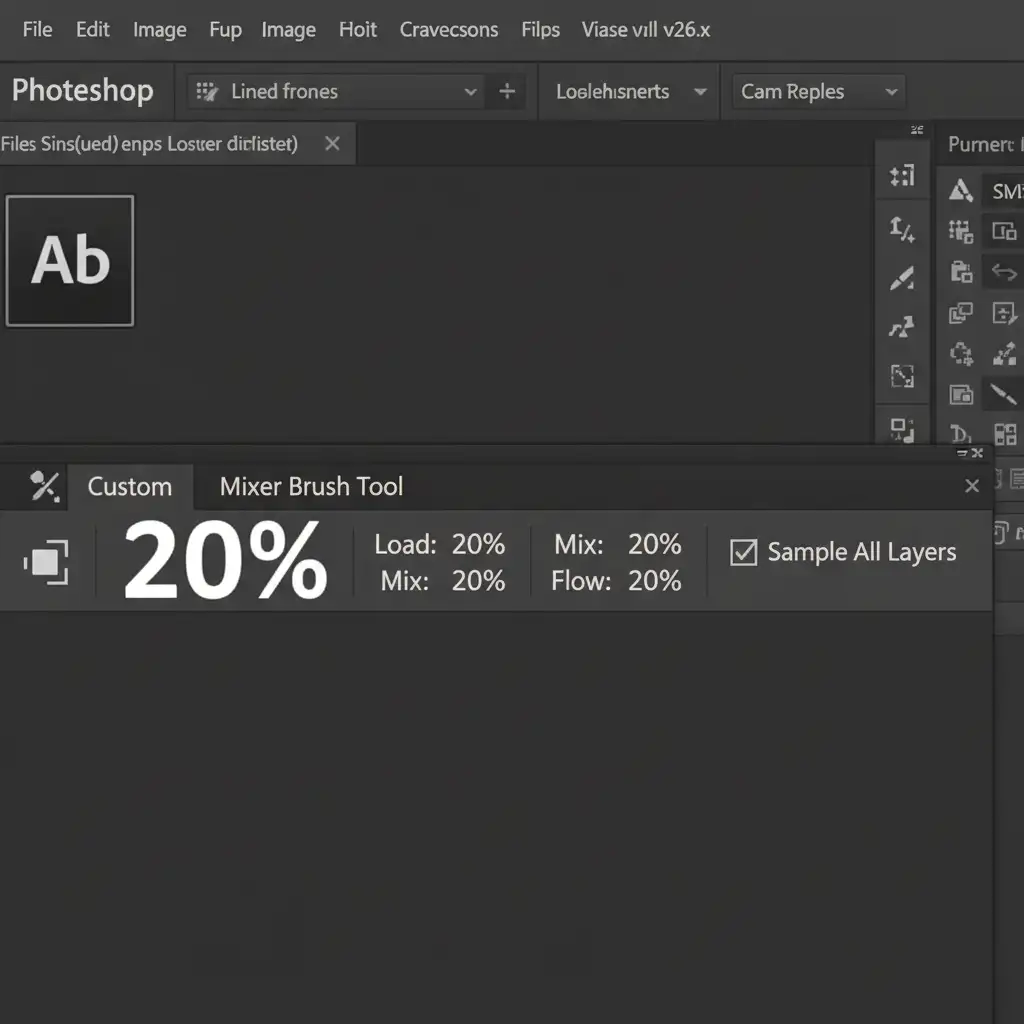This screenshot has width=1024, height=1024.
Task: Click the grid icon before Lined frones
Action: [207, 92]
